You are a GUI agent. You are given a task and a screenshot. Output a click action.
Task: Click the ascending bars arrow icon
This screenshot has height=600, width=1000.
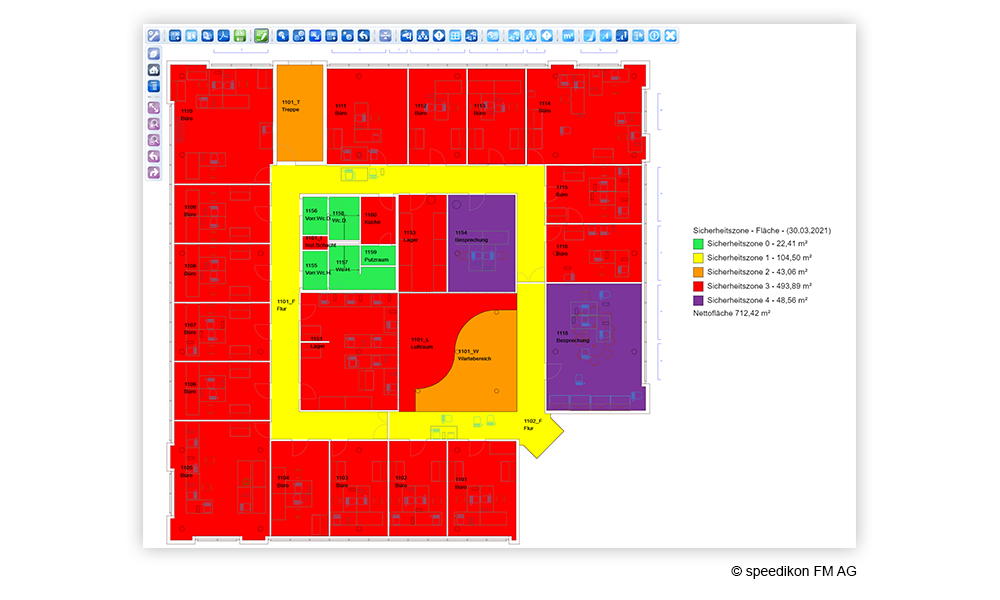tap(622, 36)
